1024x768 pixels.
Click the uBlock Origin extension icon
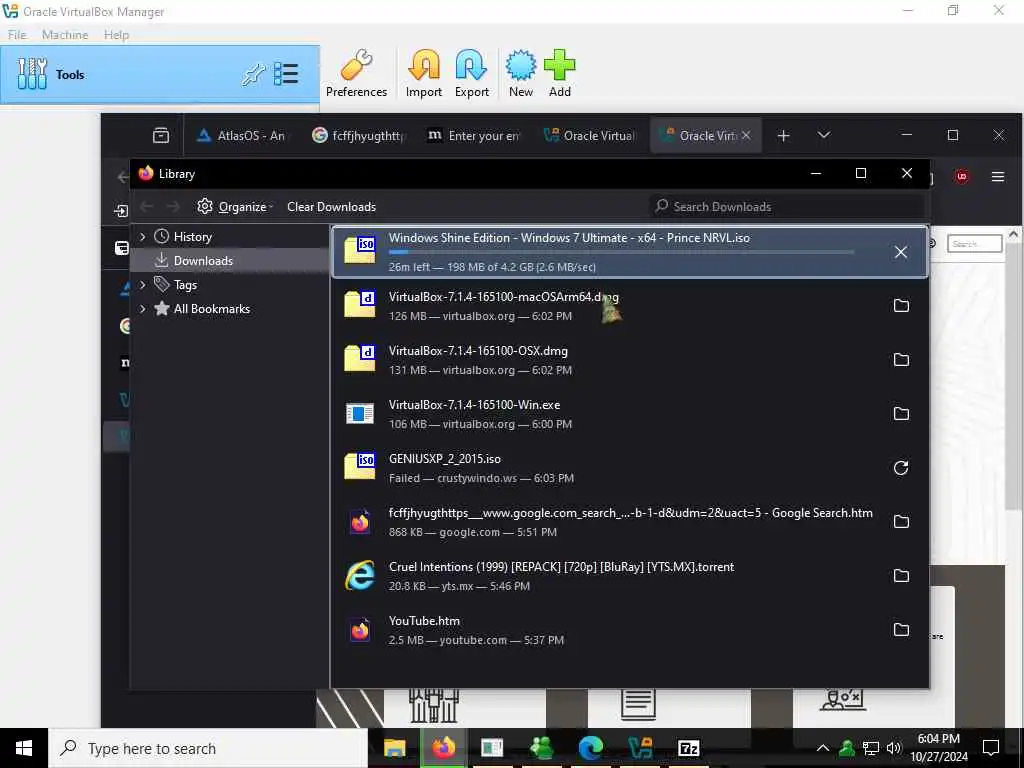961,176
